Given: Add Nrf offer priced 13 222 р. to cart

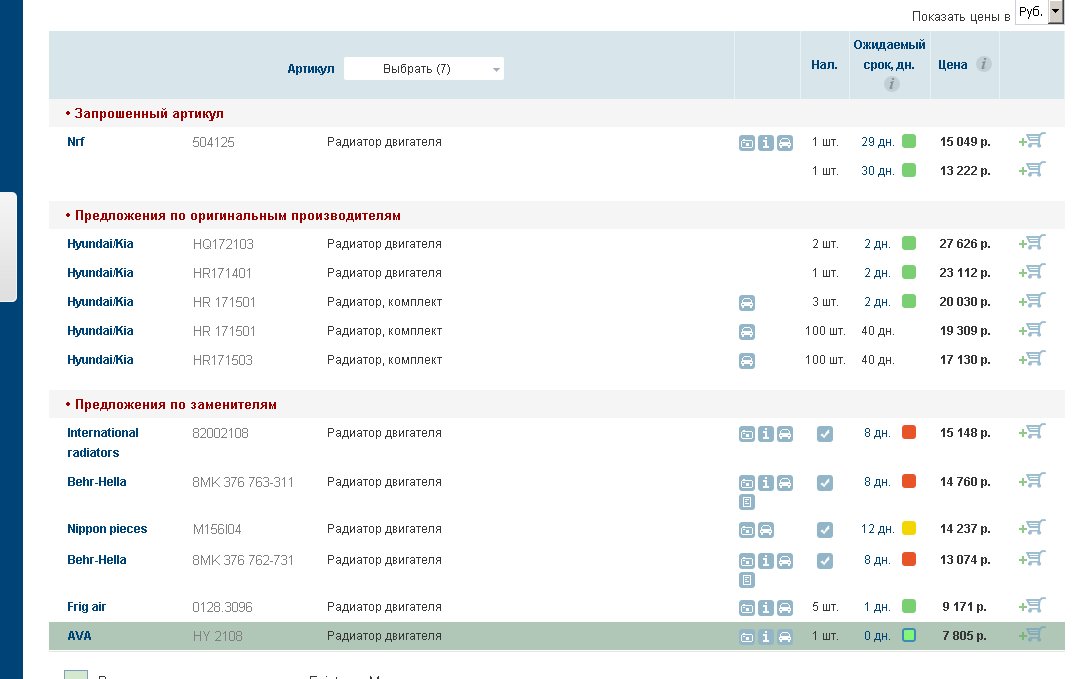Looking at the screenshot, I should [x=1032, y=170].
